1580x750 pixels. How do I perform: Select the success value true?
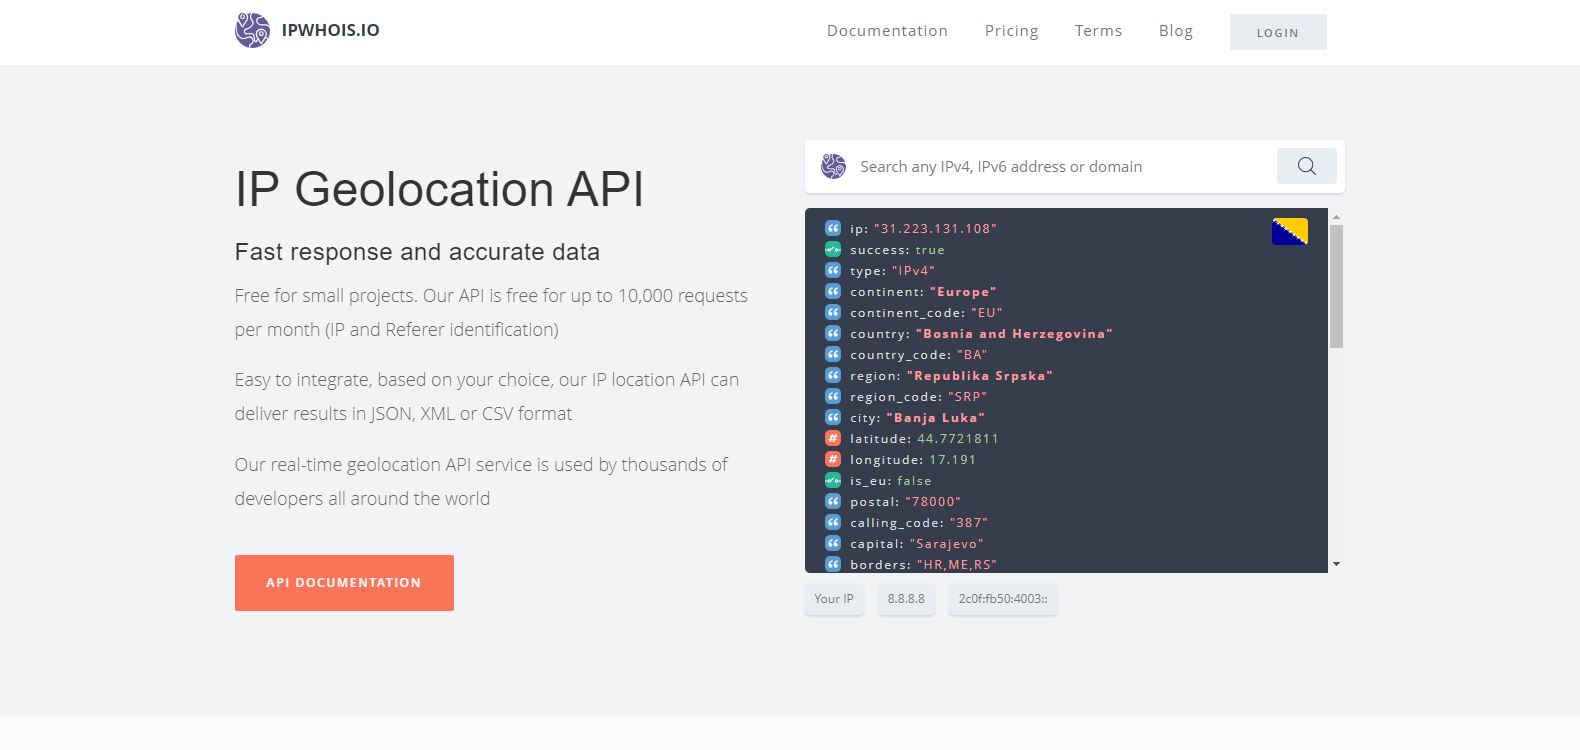pyautogui.click(x=930, y=249)
